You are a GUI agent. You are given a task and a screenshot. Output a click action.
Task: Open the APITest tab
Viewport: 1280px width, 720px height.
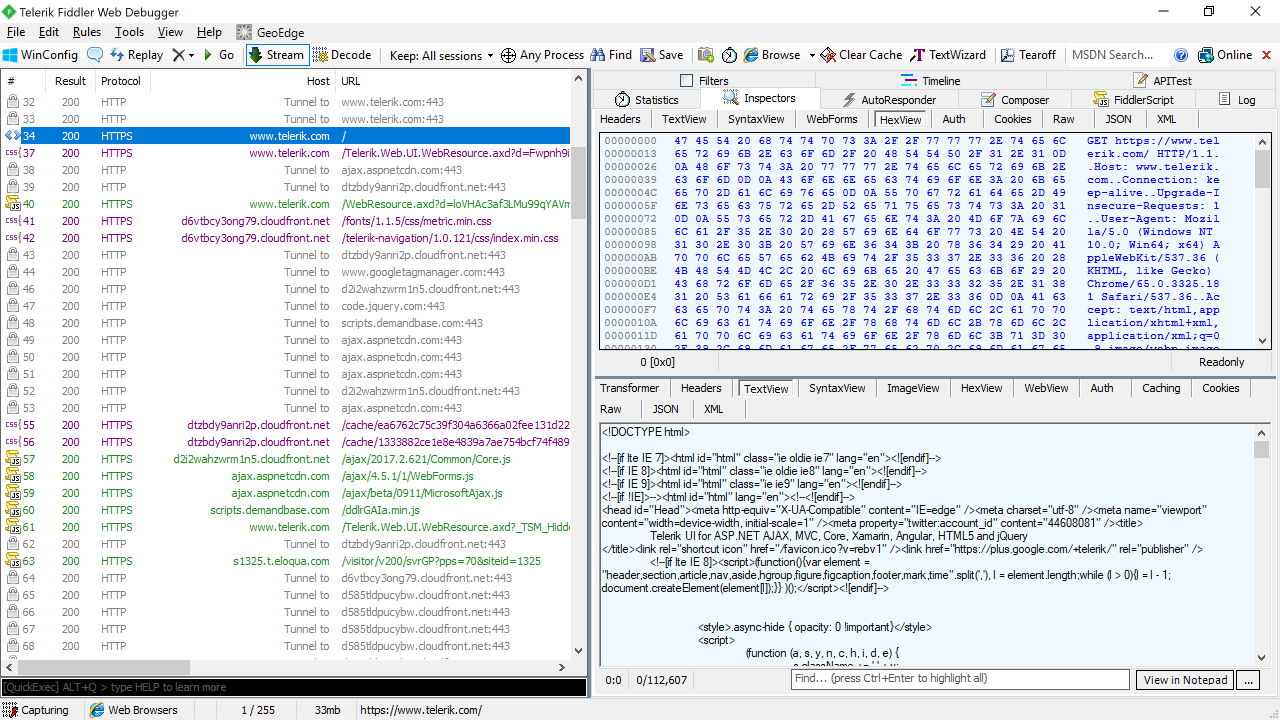coord(1162,81)
